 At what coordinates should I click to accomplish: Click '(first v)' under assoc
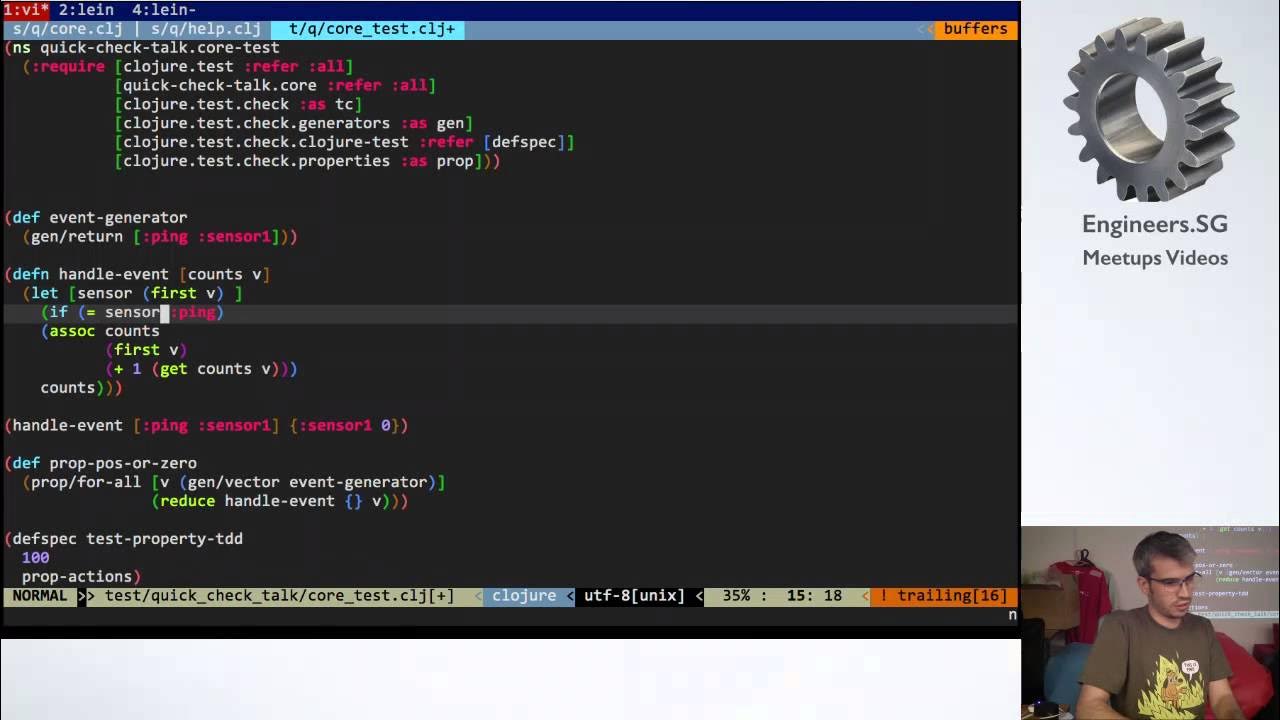[x=146, y=350]
